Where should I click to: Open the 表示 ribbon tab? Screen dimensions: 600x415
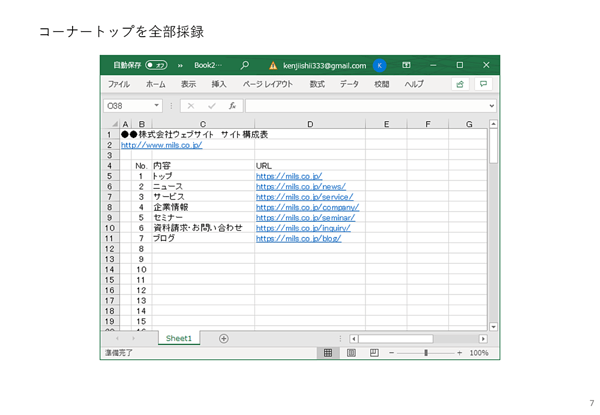(x=188, y=84)
